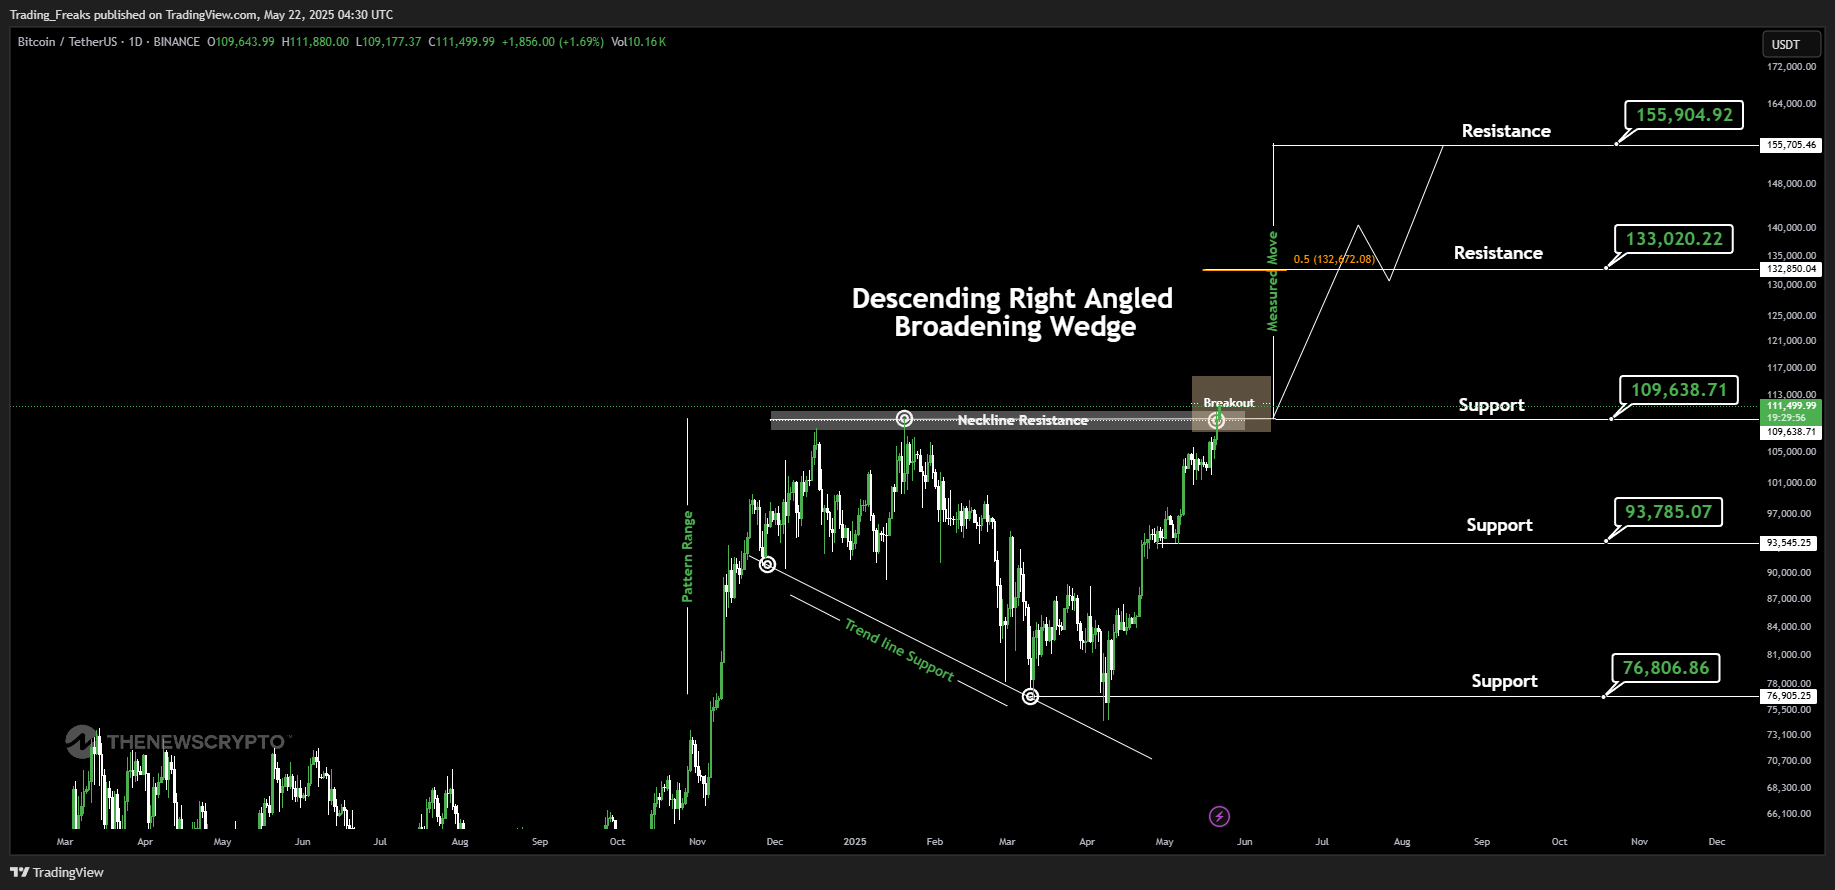Viewport: 1835px width, 890px height.
Task: Click the Bitcoin / TetherUS symbol title
Action: click(66, 42)
